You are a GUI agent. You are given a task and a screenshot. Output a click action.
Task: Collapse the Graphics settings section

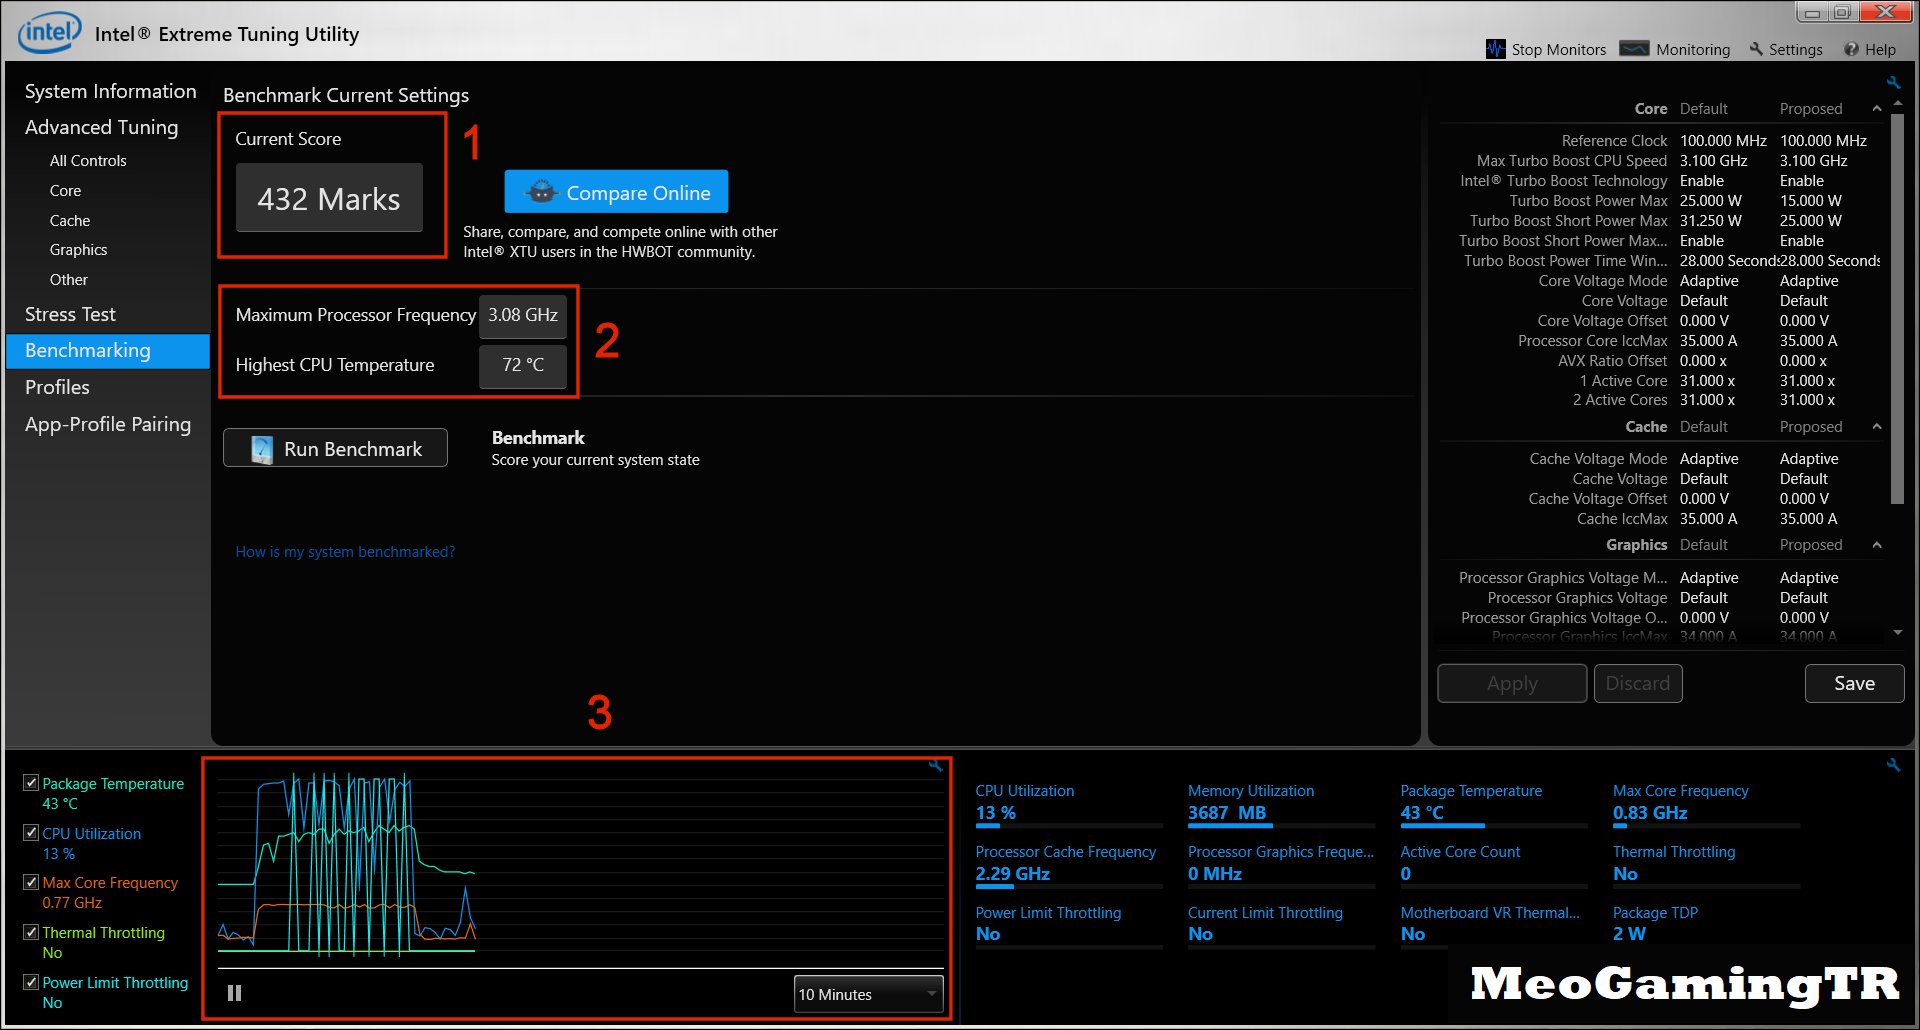(1877, 545)
